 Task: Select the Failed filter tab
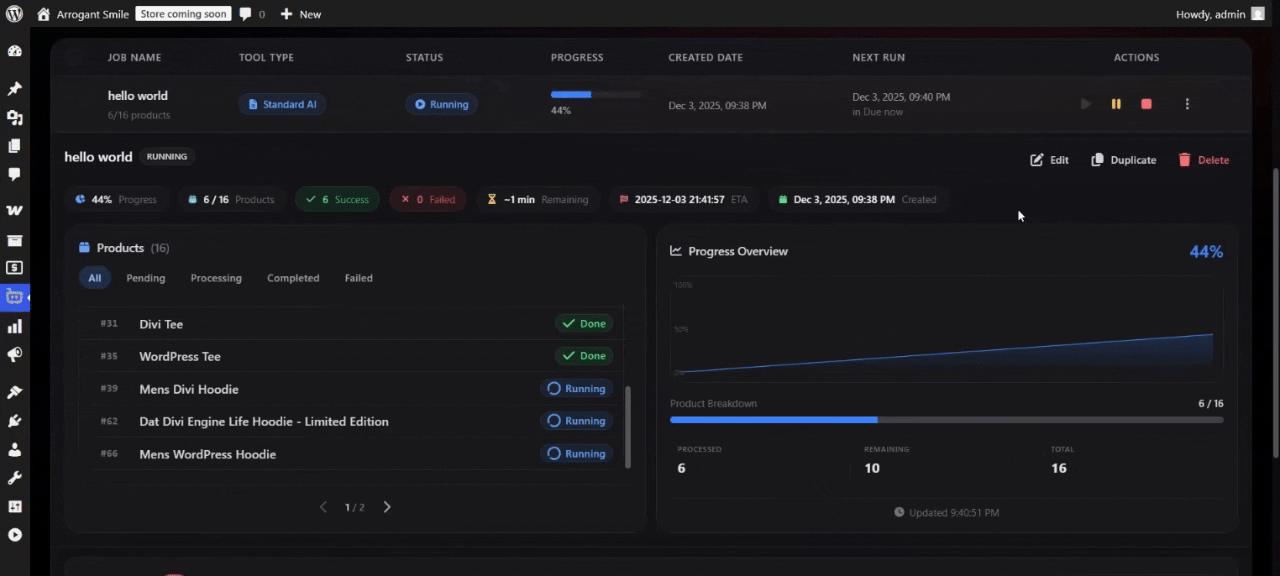tap(358, 278)
